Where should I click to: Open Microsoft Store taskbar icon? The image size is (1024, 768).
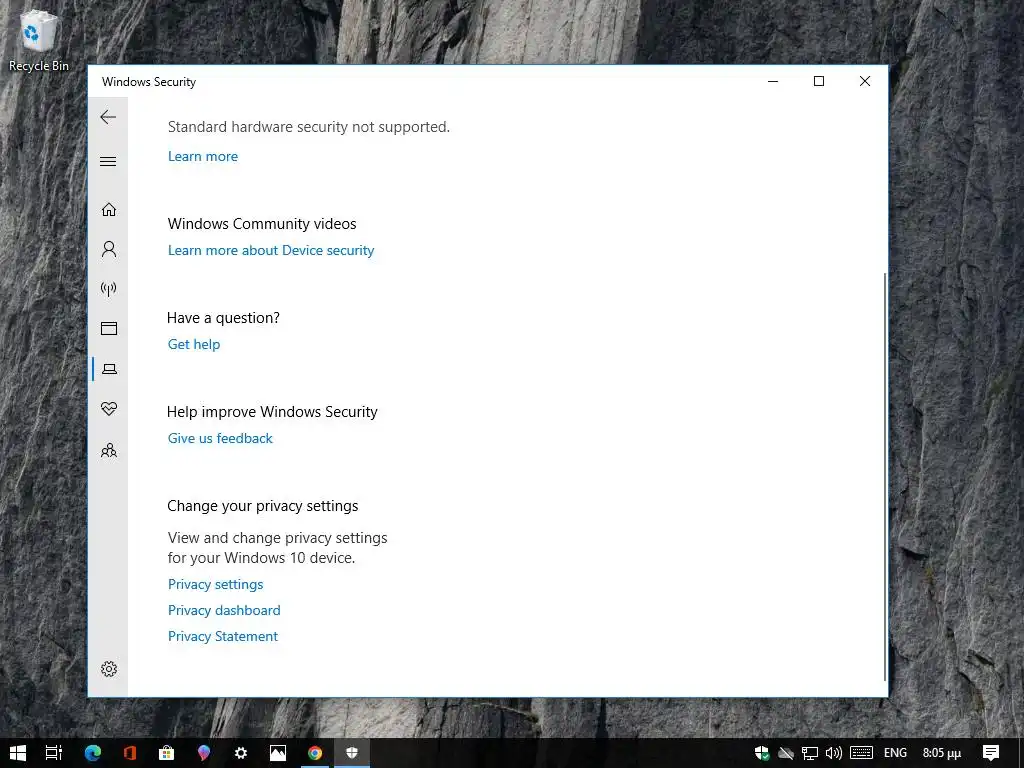click(x=167, y=753)
